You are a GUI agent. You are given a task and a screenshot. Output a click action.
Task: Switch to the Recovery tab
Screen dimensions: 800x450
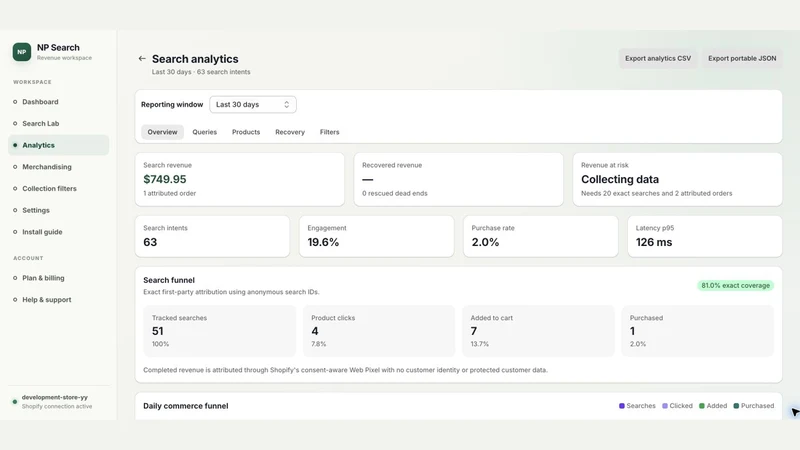tap(290, 132)
